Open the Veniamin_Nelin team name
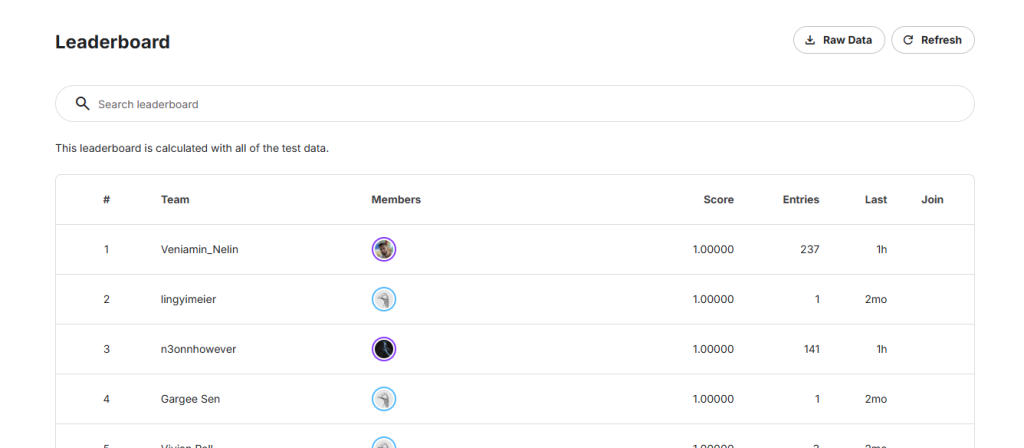Viewport: 1024px width, 448px height. tap(199, 249)
